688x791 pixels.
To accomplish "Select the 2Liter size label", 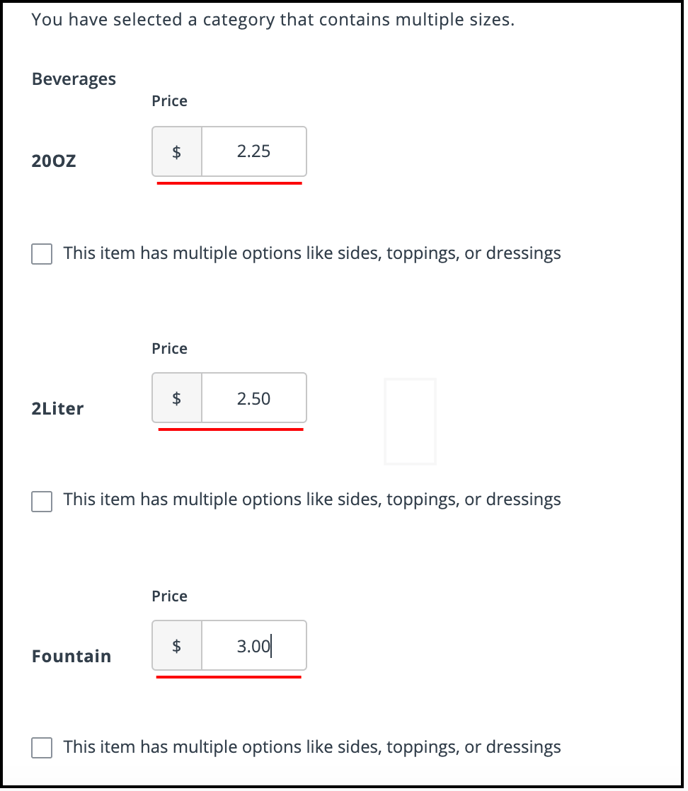I will tap(58, 409).
